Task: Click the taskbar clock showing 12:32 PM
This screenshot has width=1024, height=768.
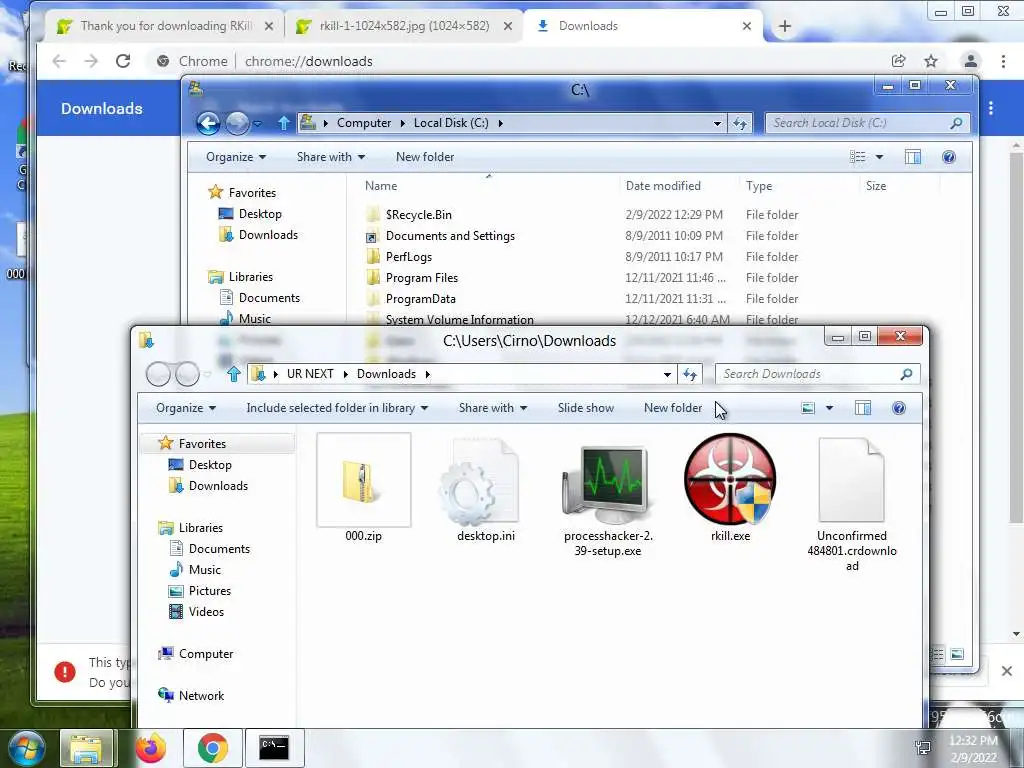Action: click(x=973, y=748)
